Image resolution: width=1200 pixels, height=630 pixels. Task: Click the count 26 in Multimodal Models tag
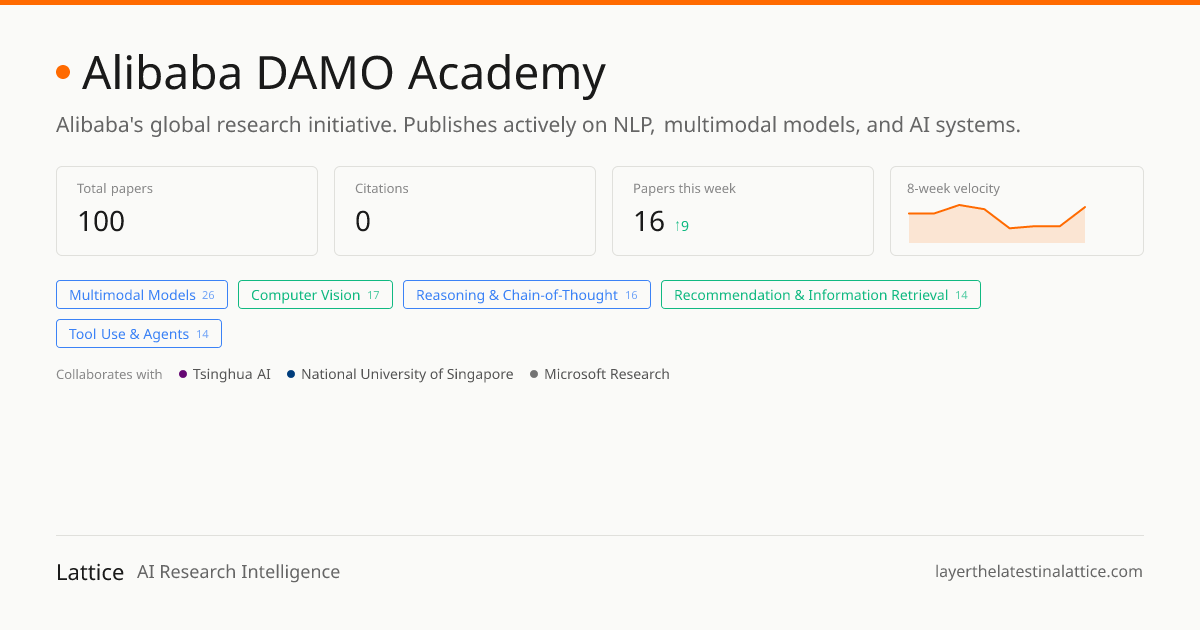208,296
